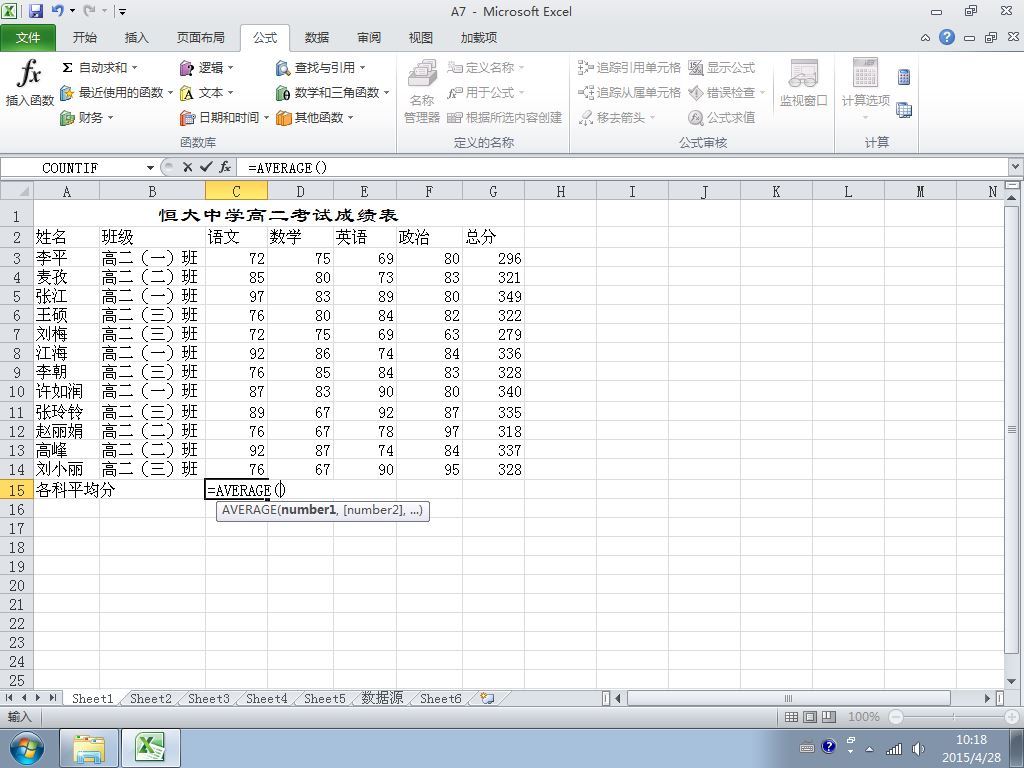The image size is (1024, 768).
Task: Open the Sheet6 worksheet tab
Action: click(x=440, y=698)
